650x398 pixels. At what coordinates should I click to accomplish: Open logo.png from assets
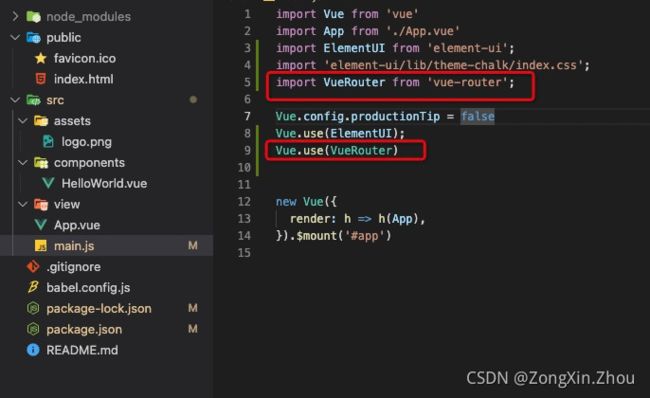click(x=87, y=142)
